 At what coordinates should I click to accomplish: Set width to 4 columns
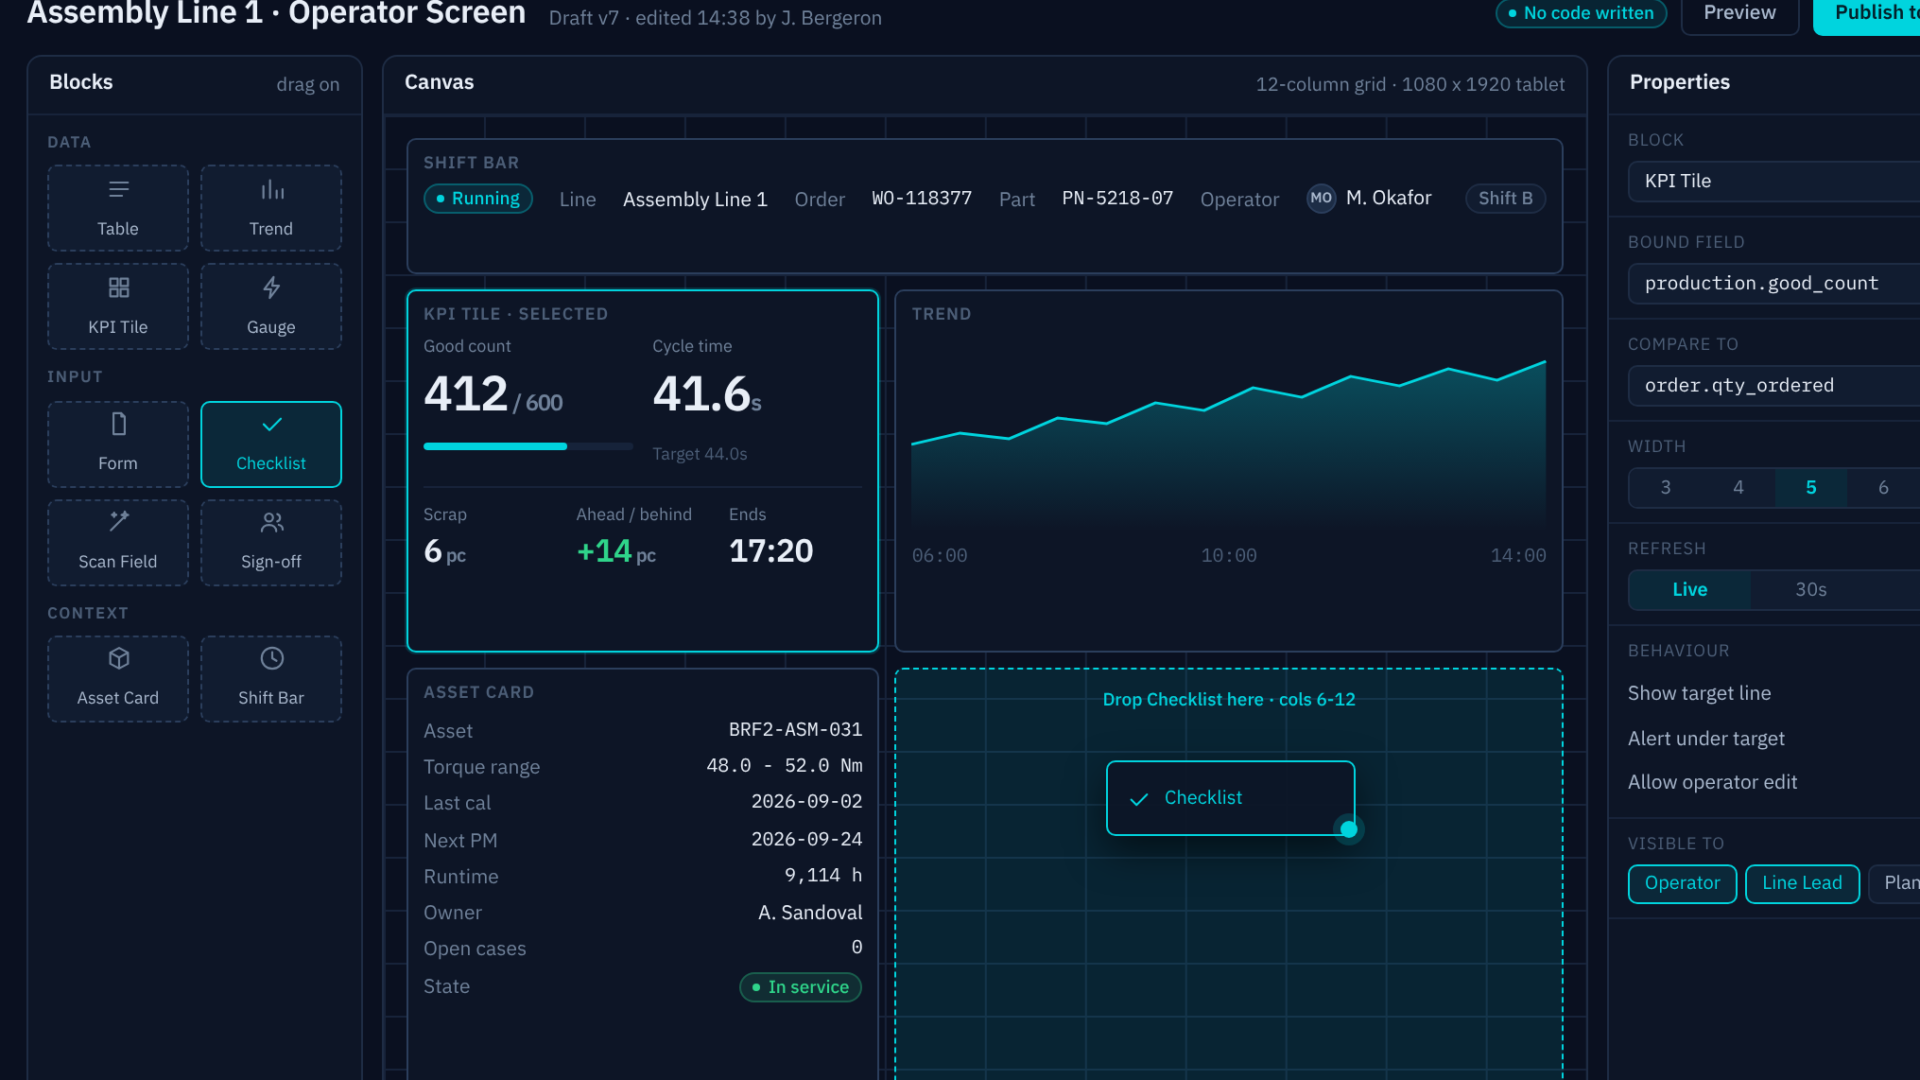pyautogui.click(x=1738, y=488)
